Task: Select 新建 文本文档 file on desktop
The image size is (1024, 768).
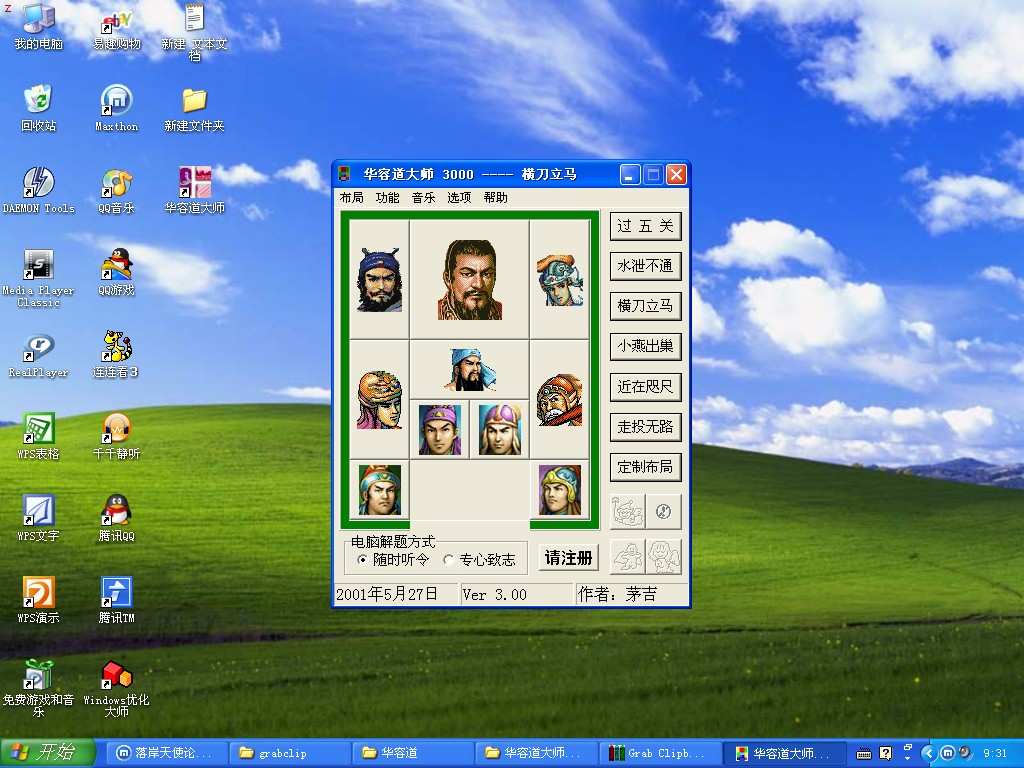Action: [194, 31]
